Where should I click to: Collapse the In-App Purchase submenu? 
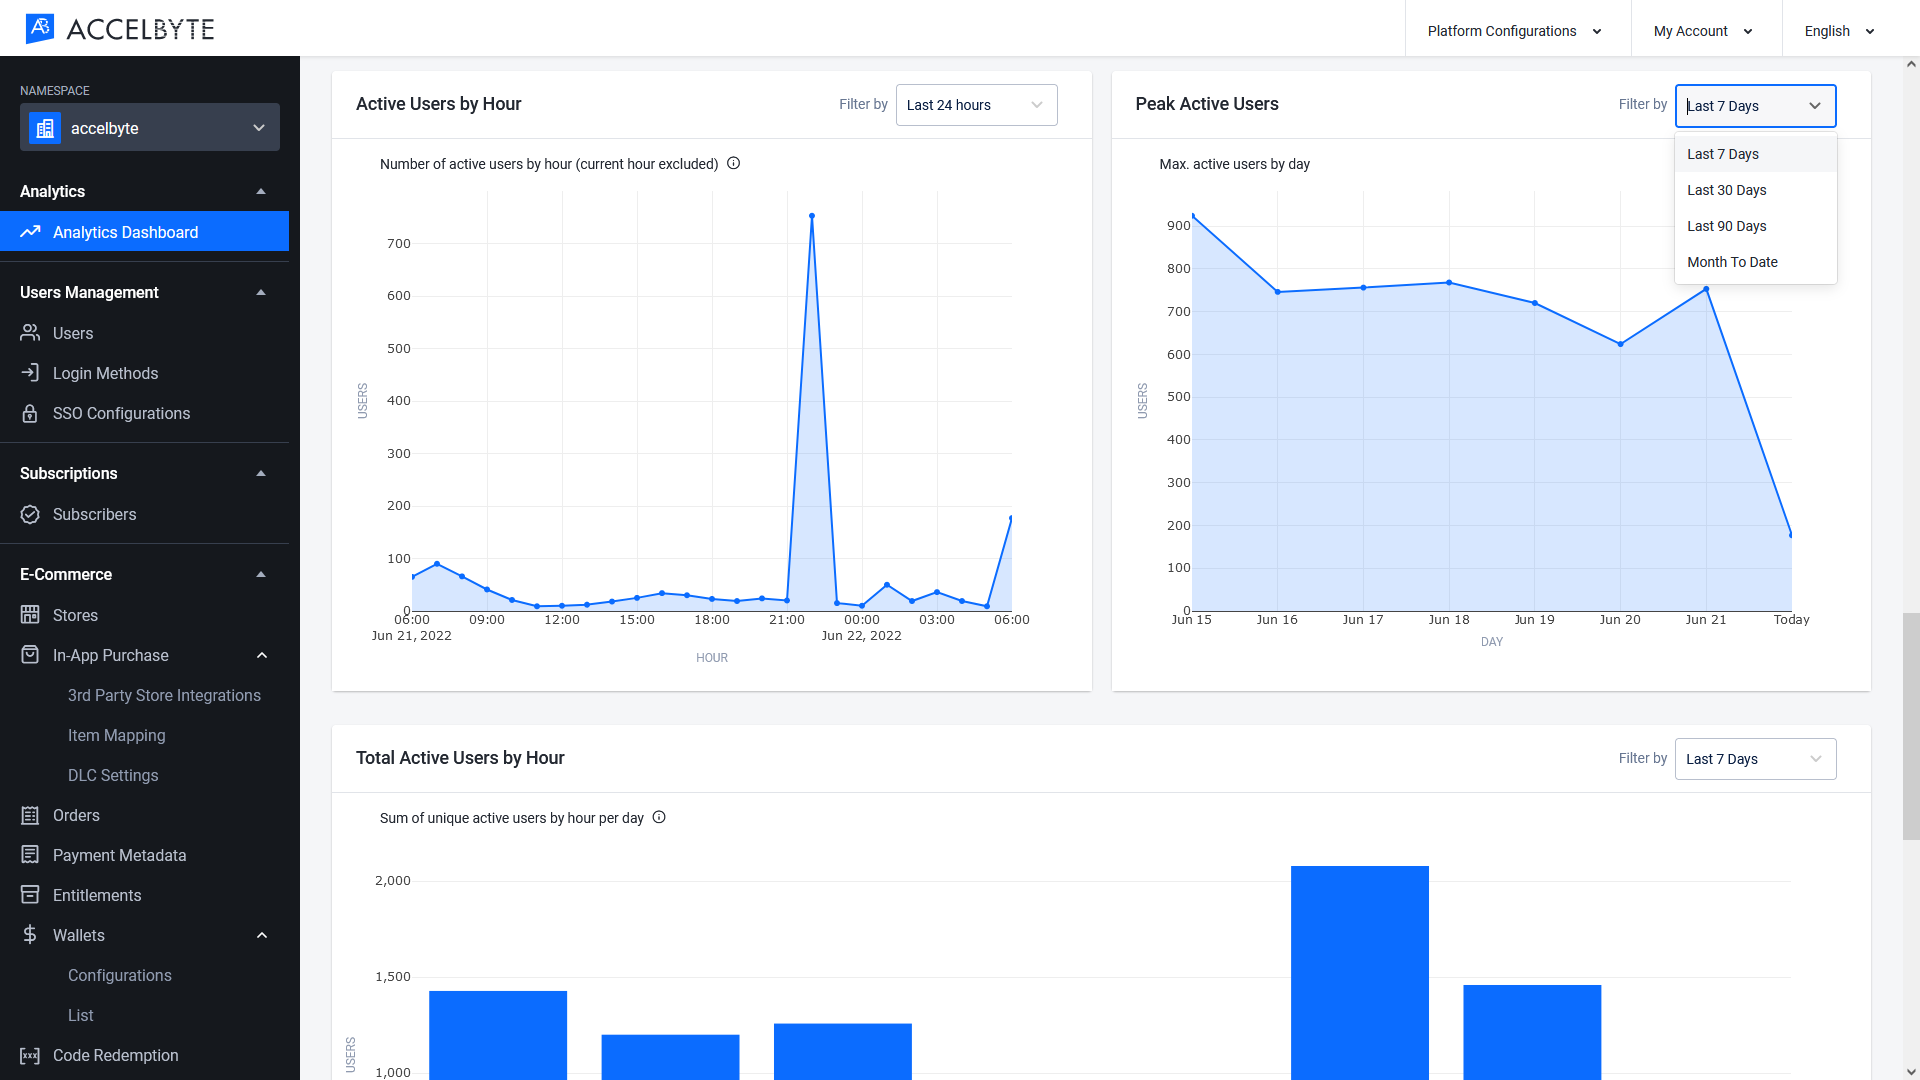261,654
